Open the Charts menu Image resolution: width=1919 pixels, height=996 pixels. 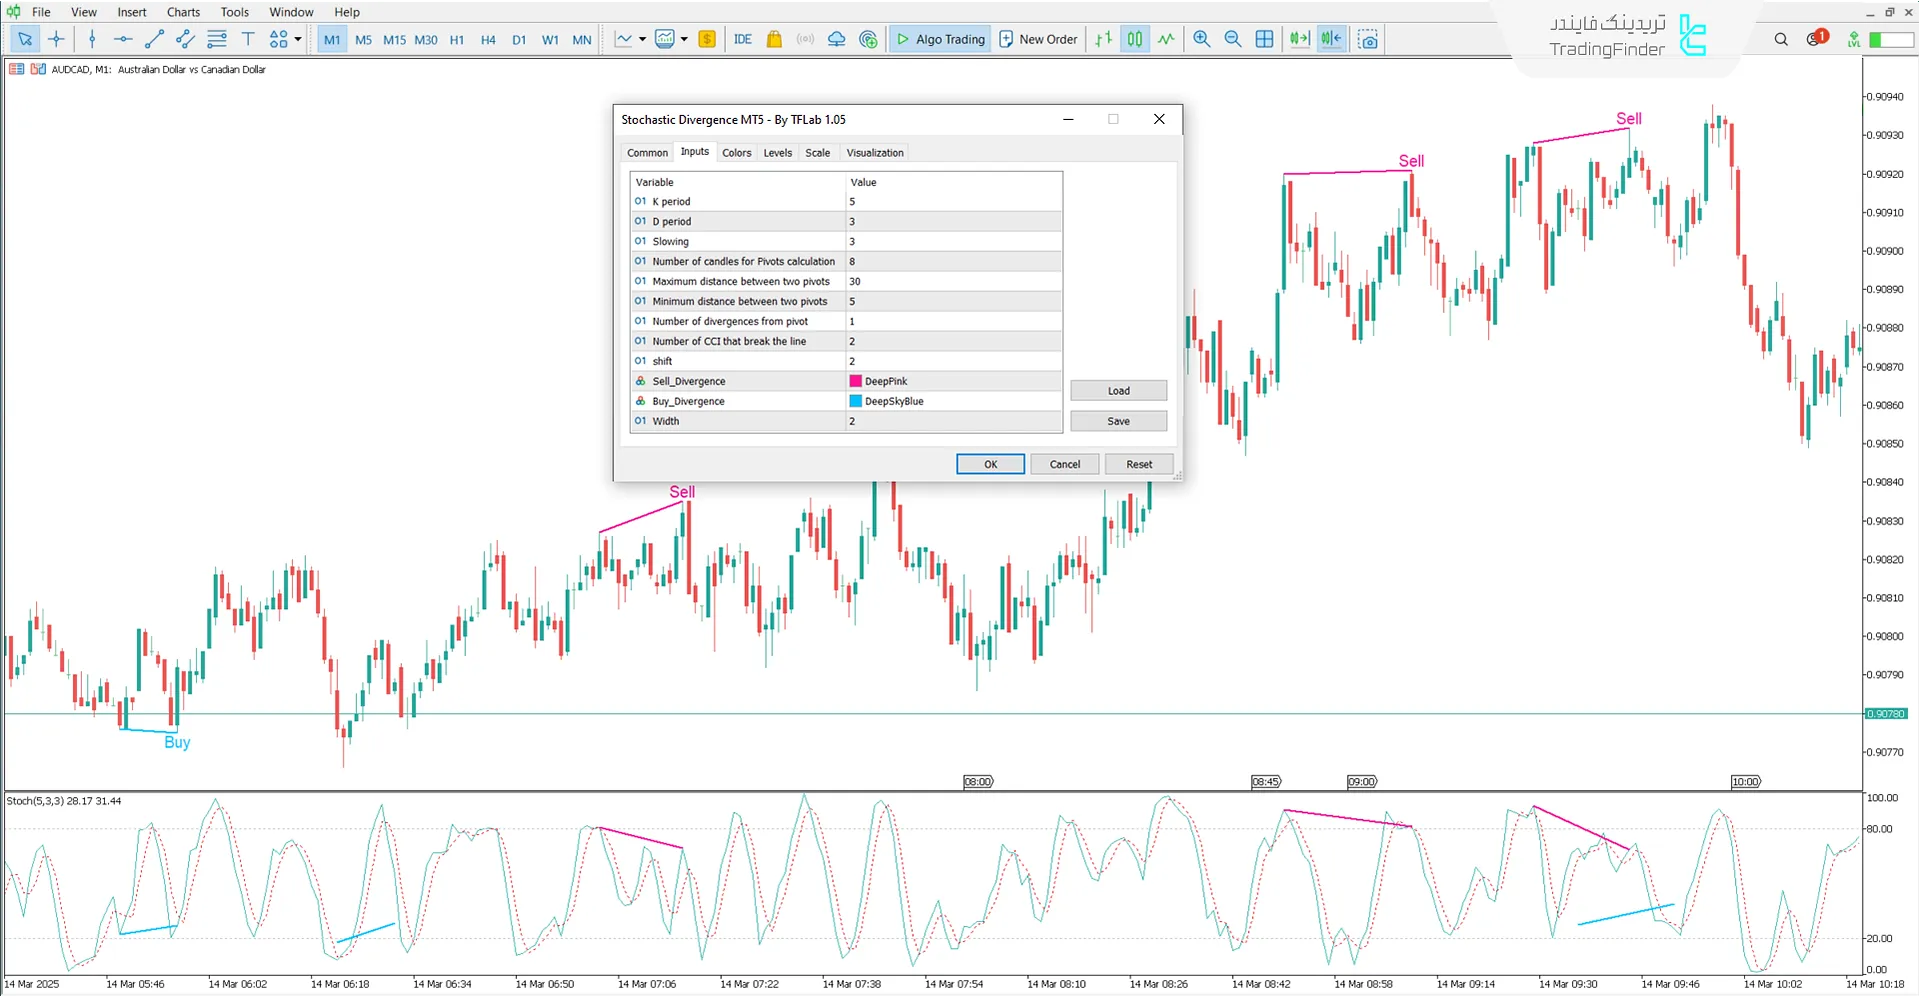tap(182, 12)
